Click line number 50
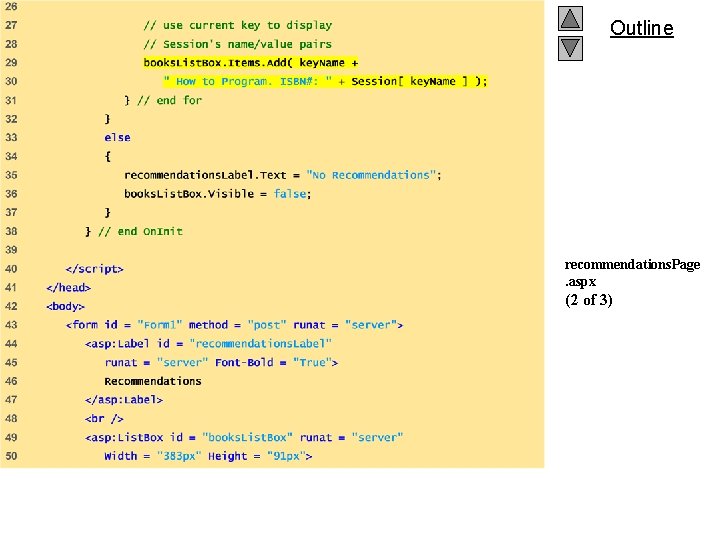Screen dimensions: 720x540 [x=11, y=456]
